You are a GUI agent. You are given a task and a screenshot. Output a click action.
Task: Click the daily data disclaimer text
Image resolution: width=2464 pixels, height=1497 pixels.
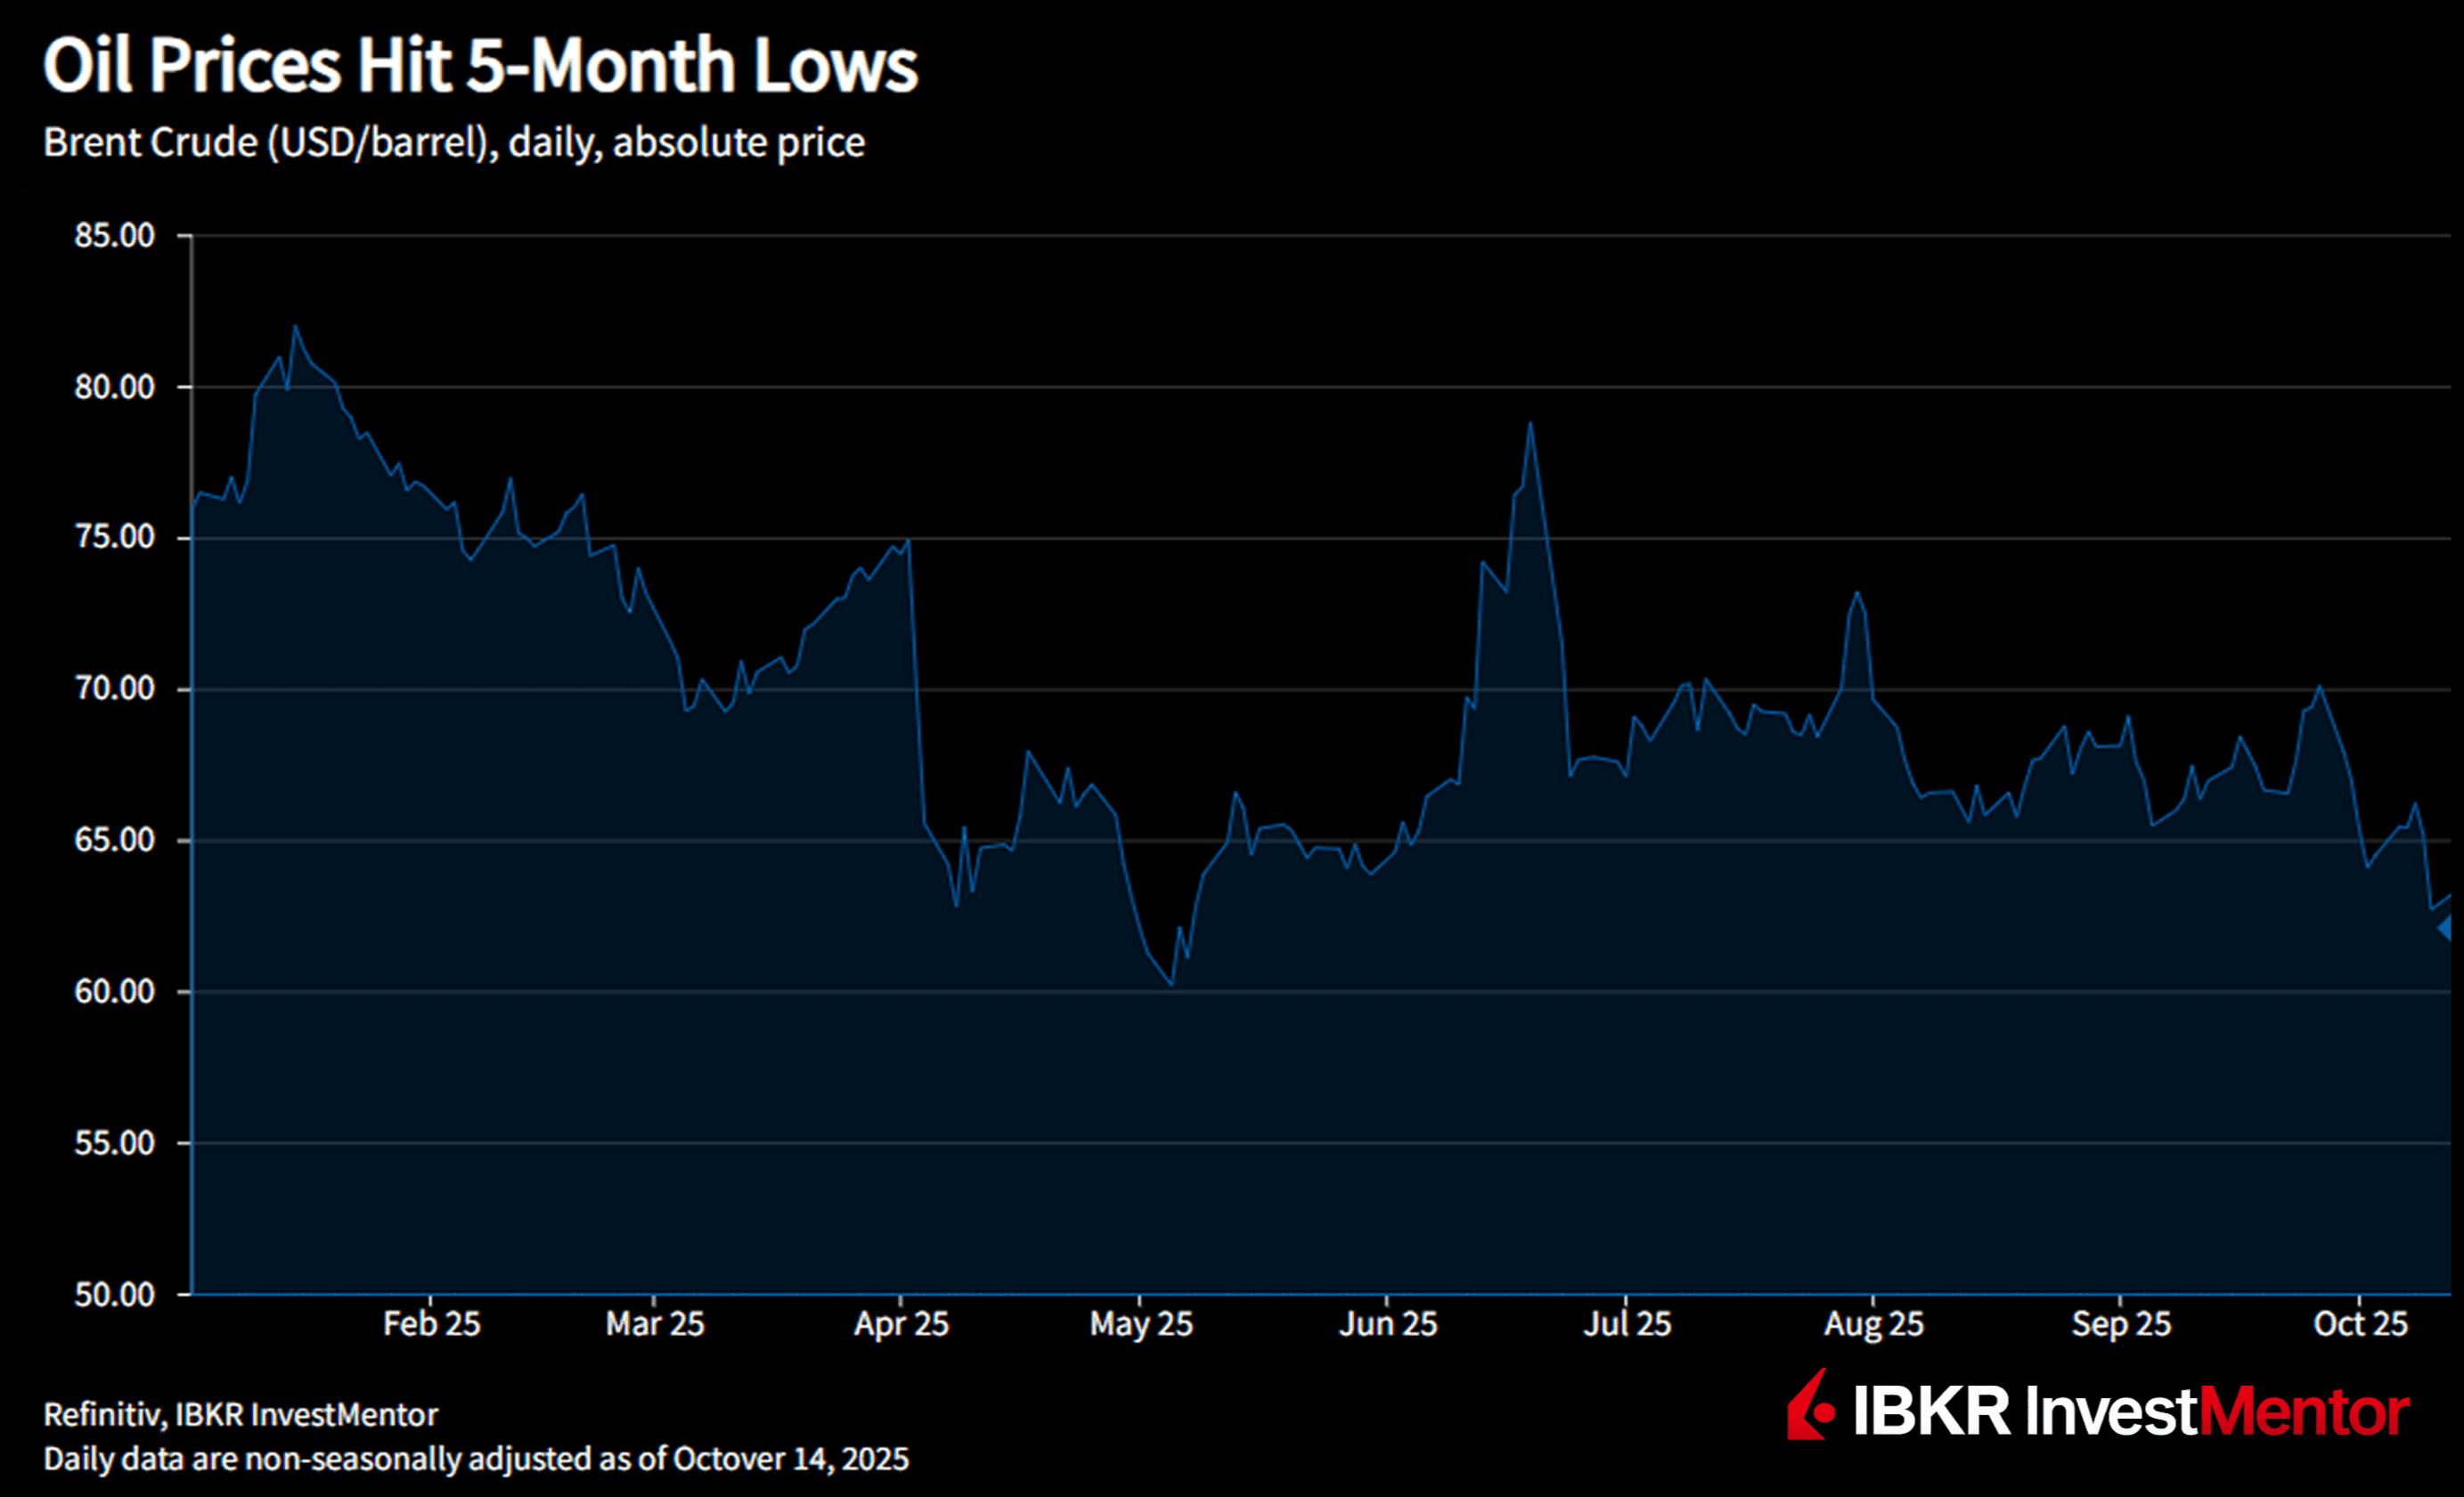475,1460
